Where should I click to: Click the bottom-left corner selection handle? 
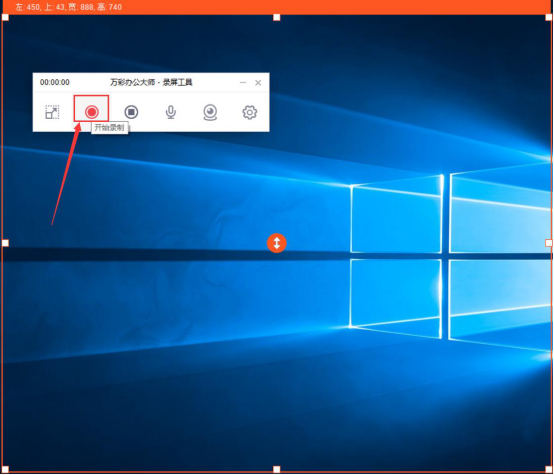5,469
